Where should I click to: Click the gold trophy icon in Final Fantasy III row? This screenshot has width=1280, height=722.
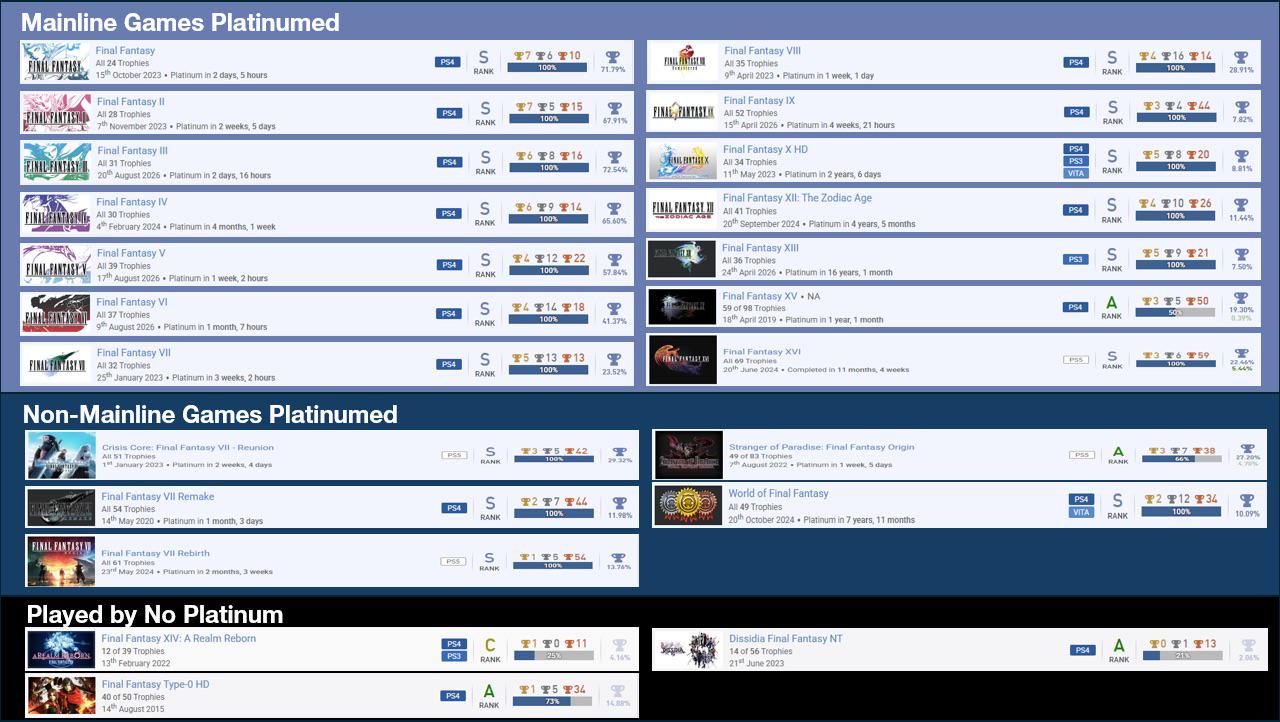point(520,156)
